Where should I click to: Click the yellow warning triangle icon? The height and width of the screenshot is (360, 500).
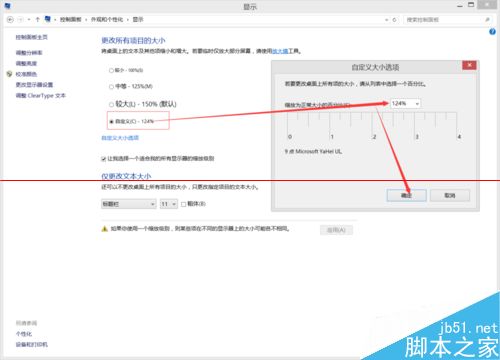pos(104,229)
